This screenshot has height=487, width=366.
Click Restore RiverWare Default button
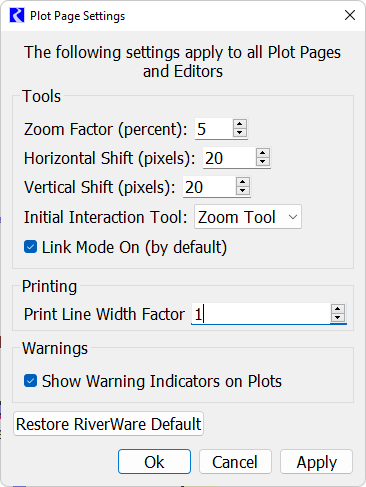[108, 424]
